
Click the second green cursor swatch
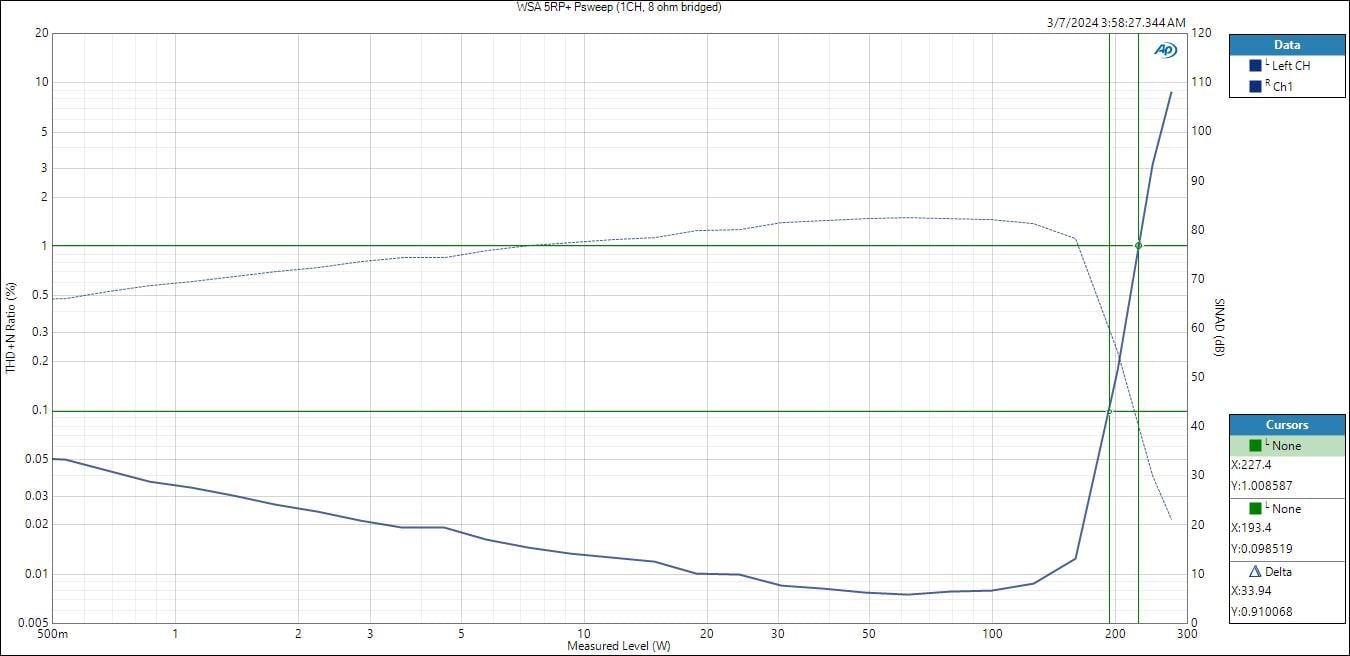point(1255,509)
